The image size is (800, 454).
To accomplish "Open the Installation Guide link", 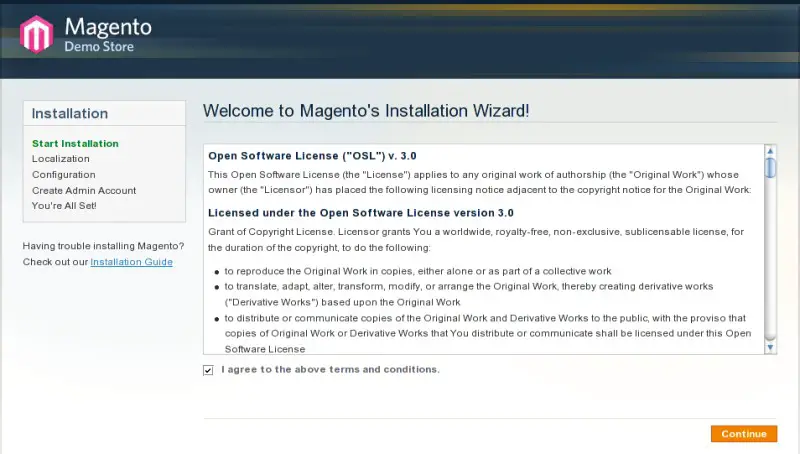I will pos(132,262).
